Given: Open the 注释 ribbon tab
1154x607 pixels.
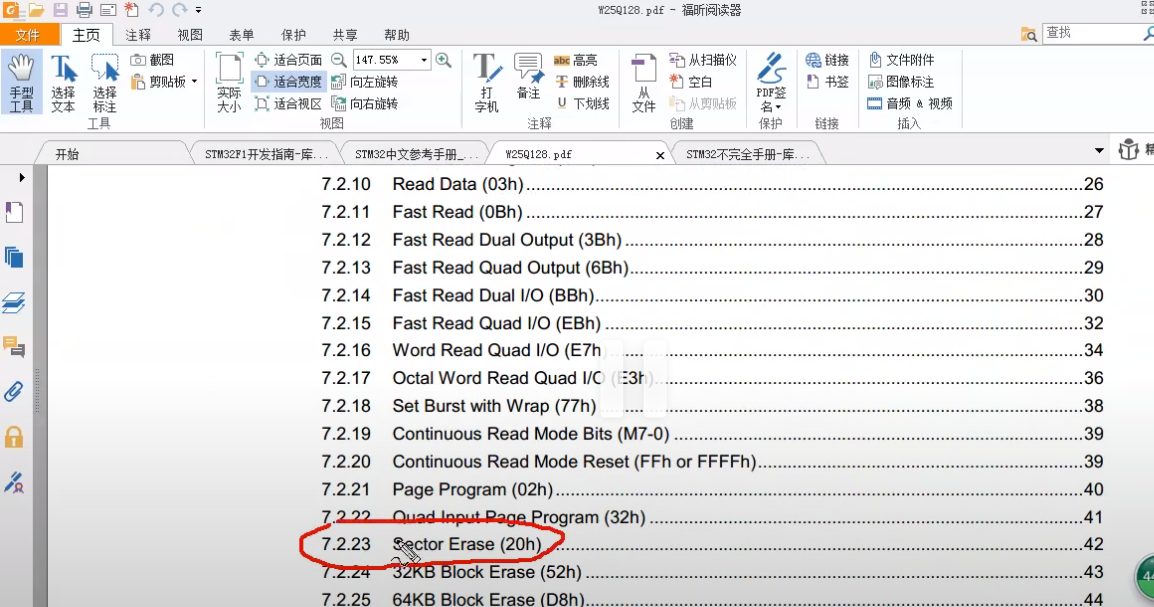Looking at the screenshot, I should [138, 35].
